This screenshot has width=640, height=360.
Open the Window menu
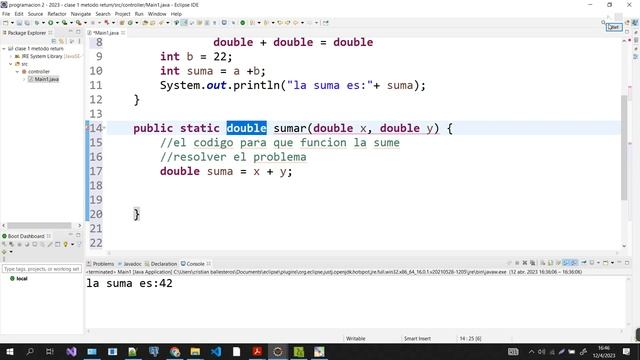(157, 14)
